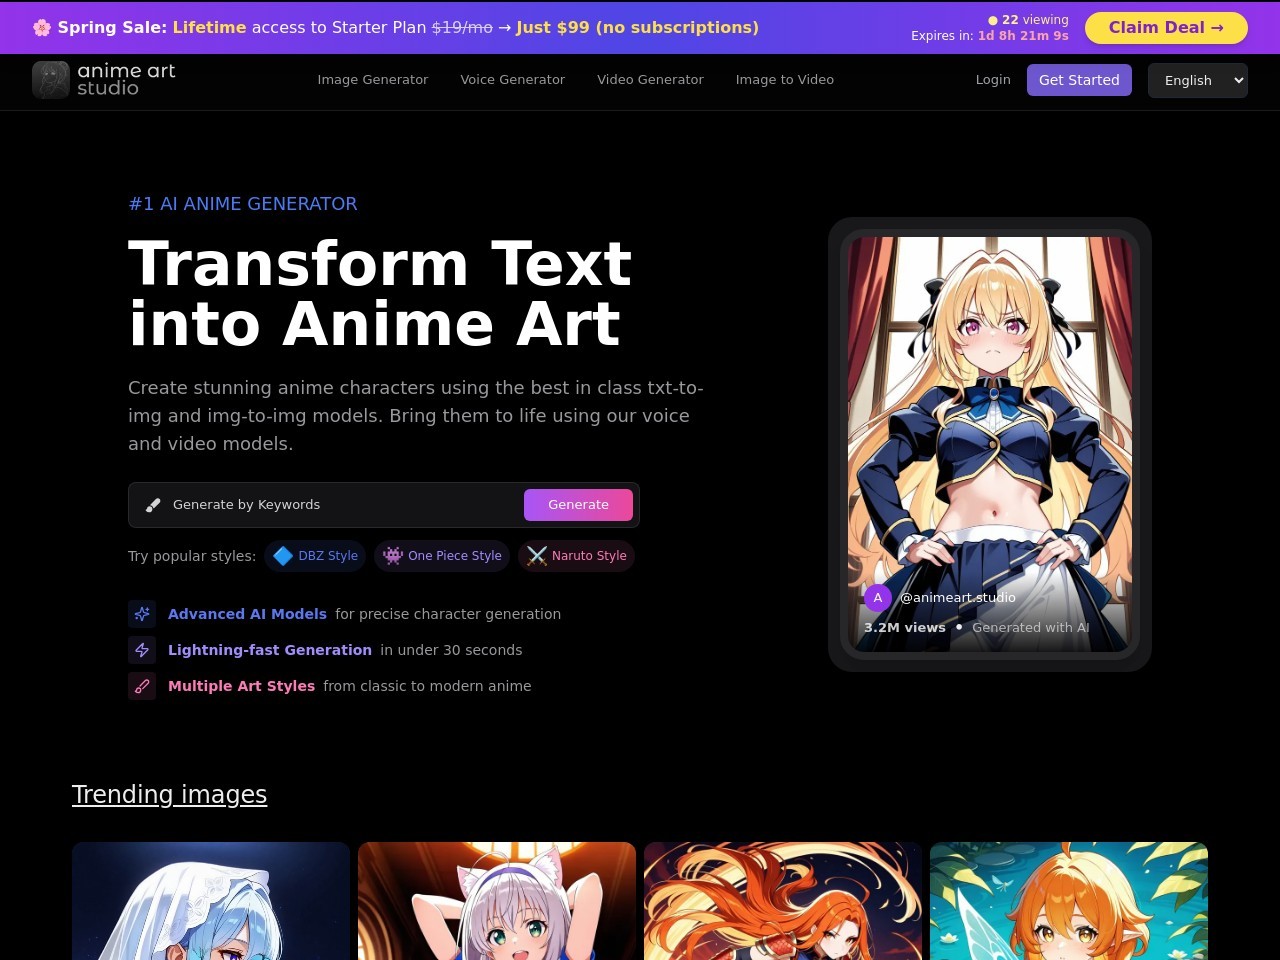Screen dimensions: 1280x960
Task: Click the pencil icon in the keywords field
Action: pos(153,505)
